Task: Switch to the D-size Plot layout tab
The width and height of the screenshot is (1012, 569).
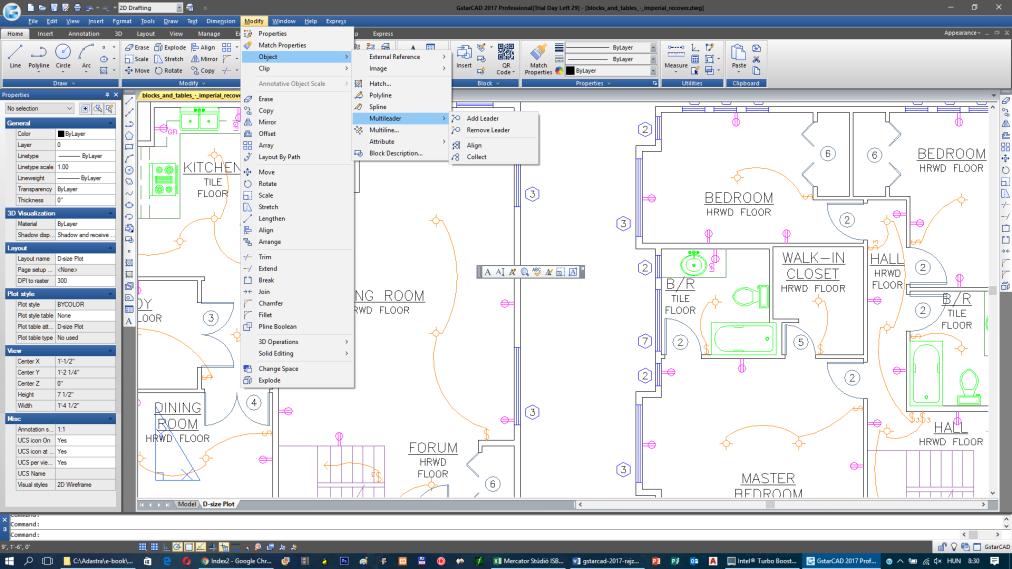Action: 219,504
